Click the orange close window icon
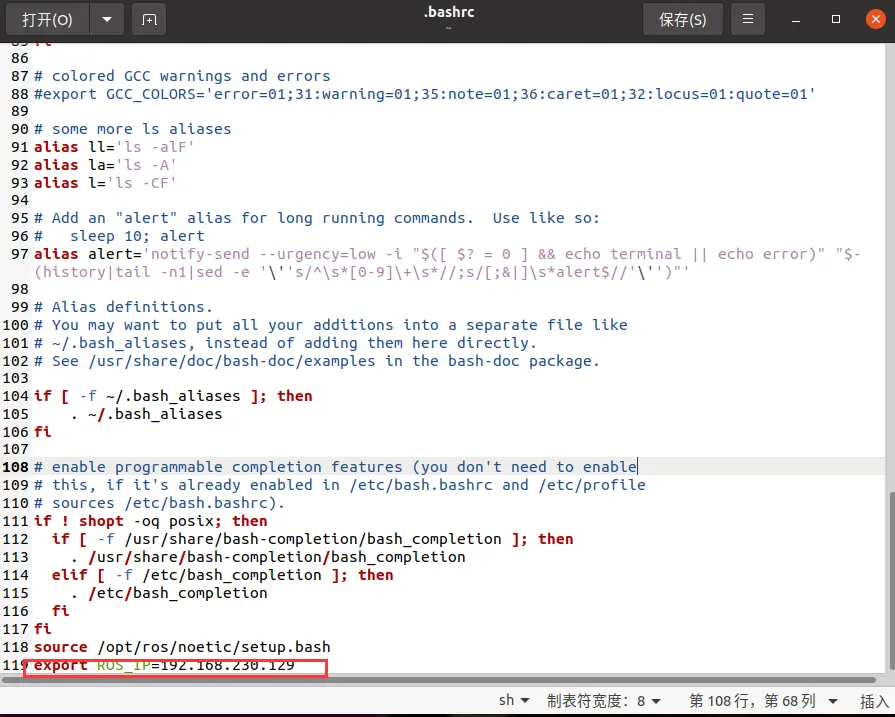The height and width of the screenshot is (717, 895). tap(876, 19)
